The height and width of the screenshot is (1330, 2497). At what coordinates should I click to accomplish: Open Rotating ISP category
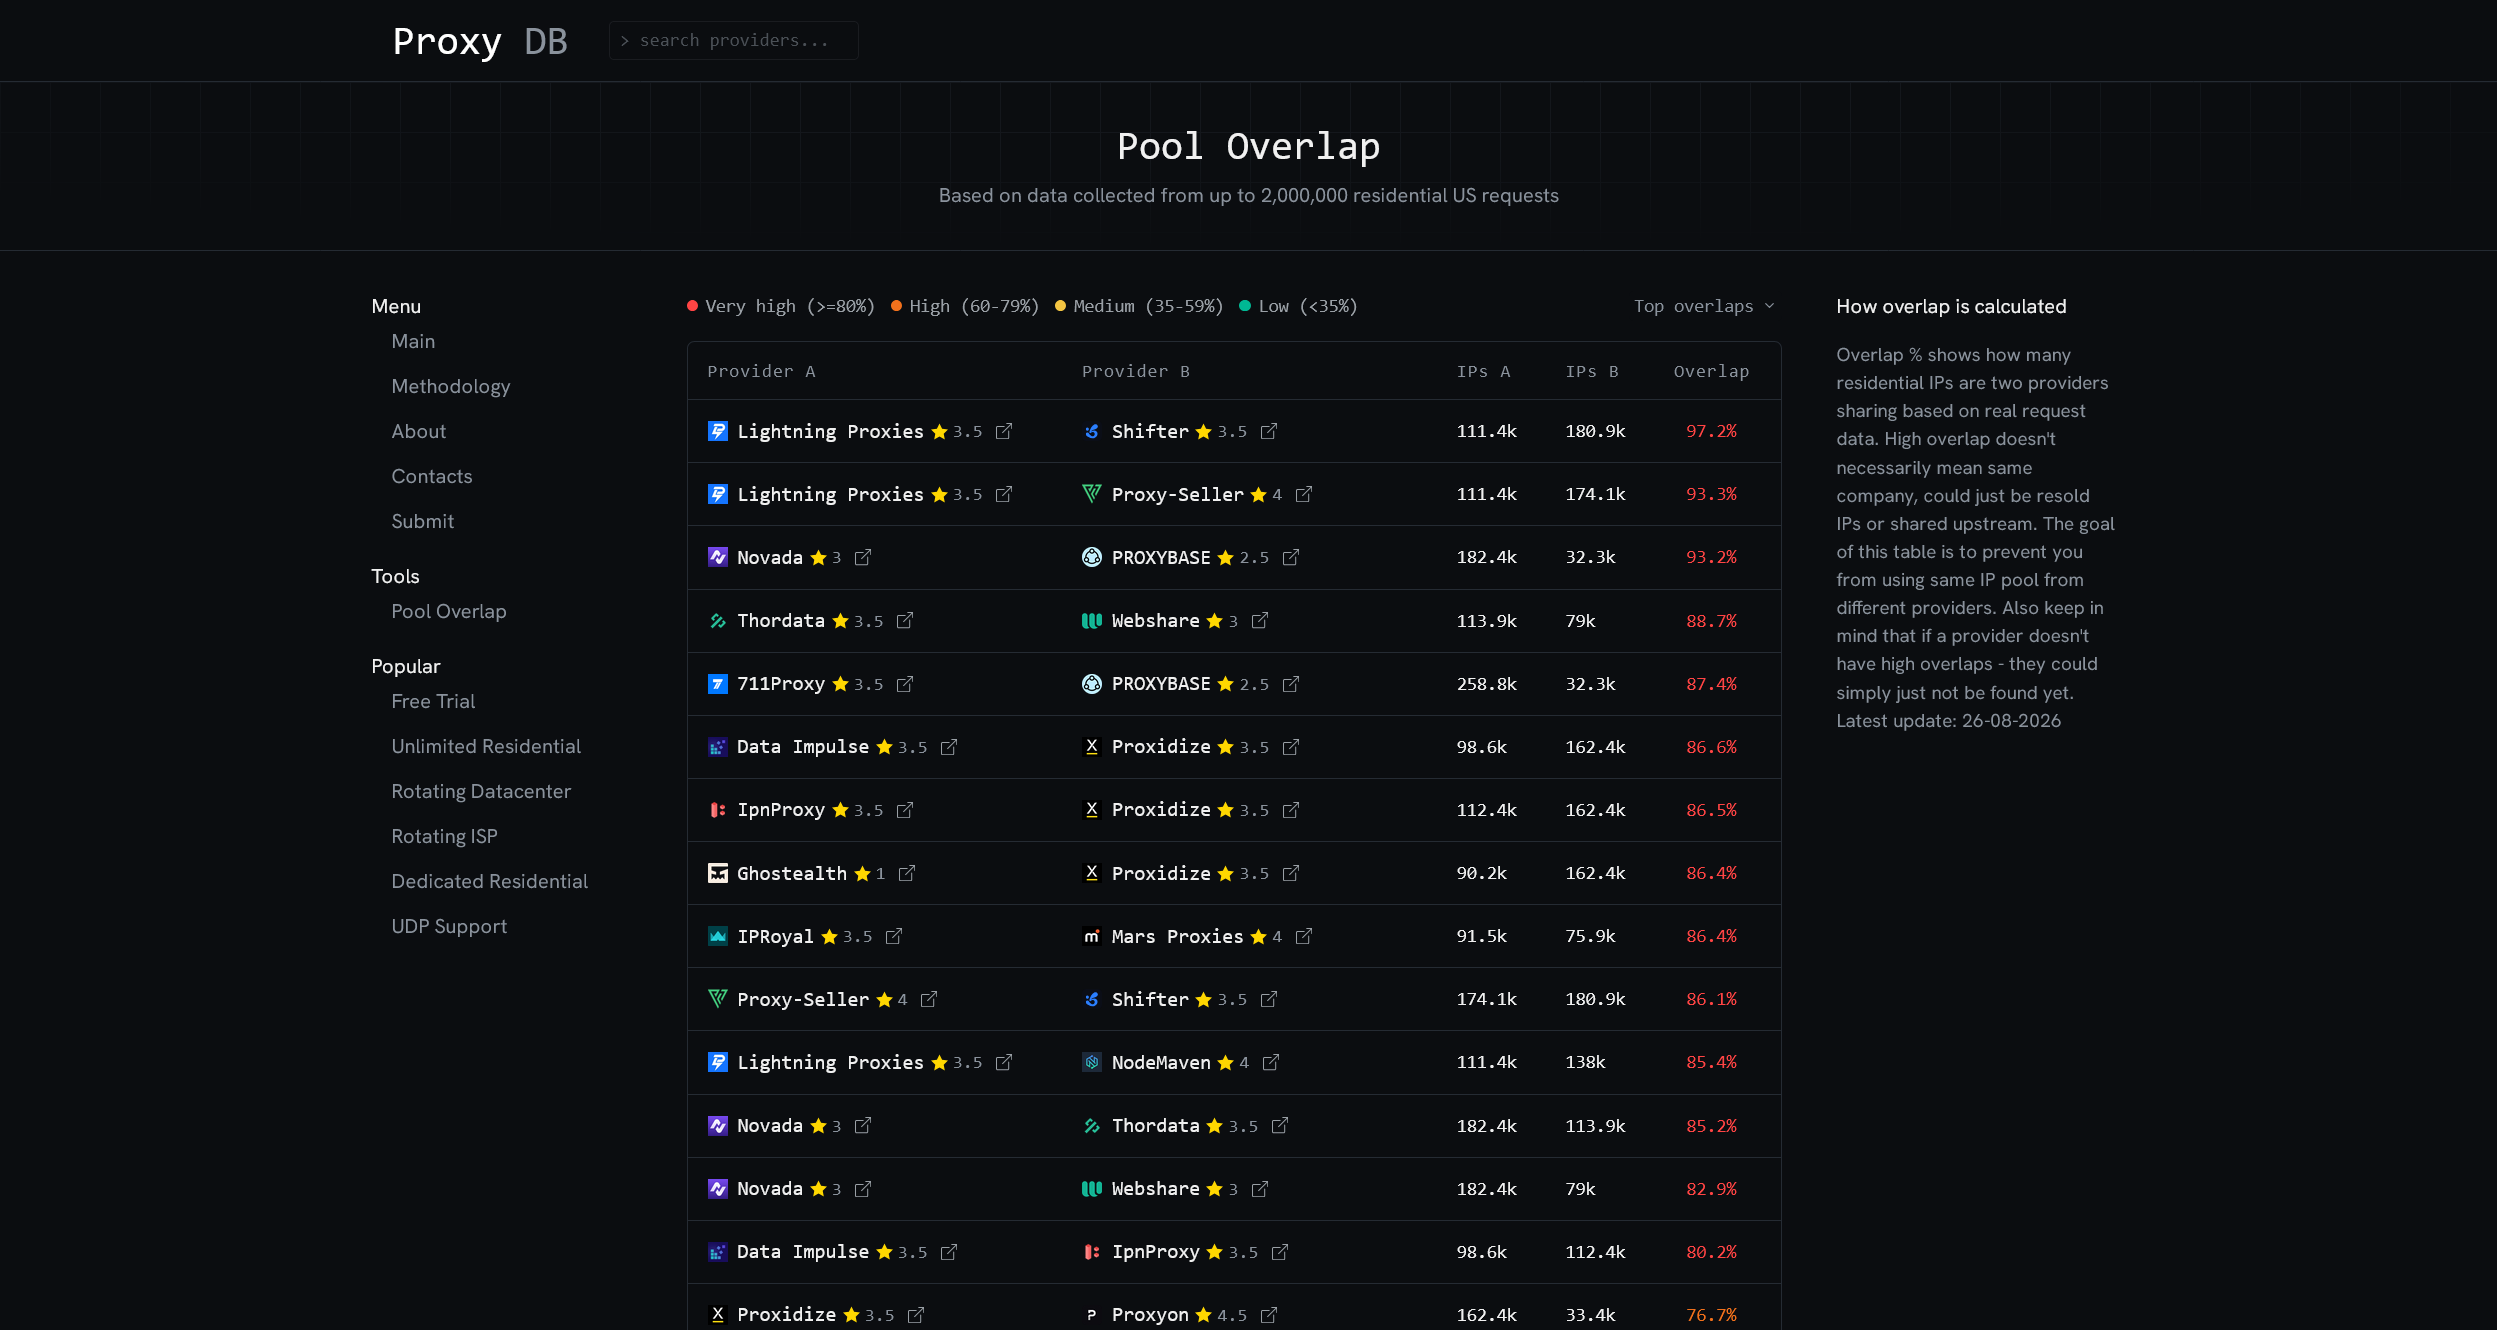point(444,836)
